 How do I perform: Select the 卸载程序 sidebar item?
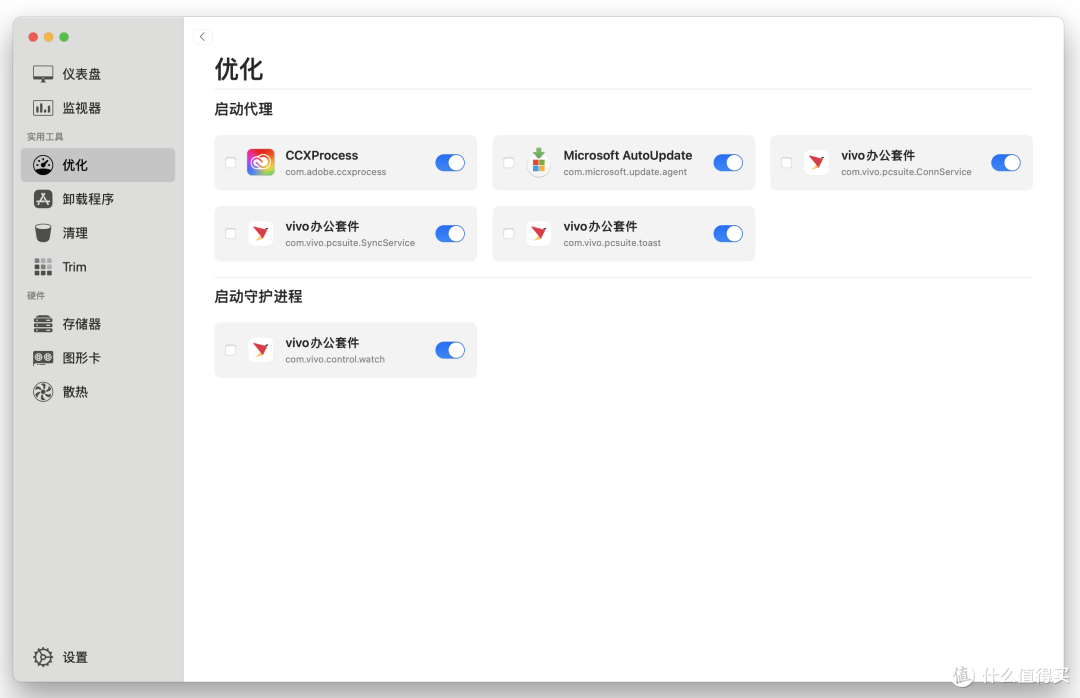98,199
